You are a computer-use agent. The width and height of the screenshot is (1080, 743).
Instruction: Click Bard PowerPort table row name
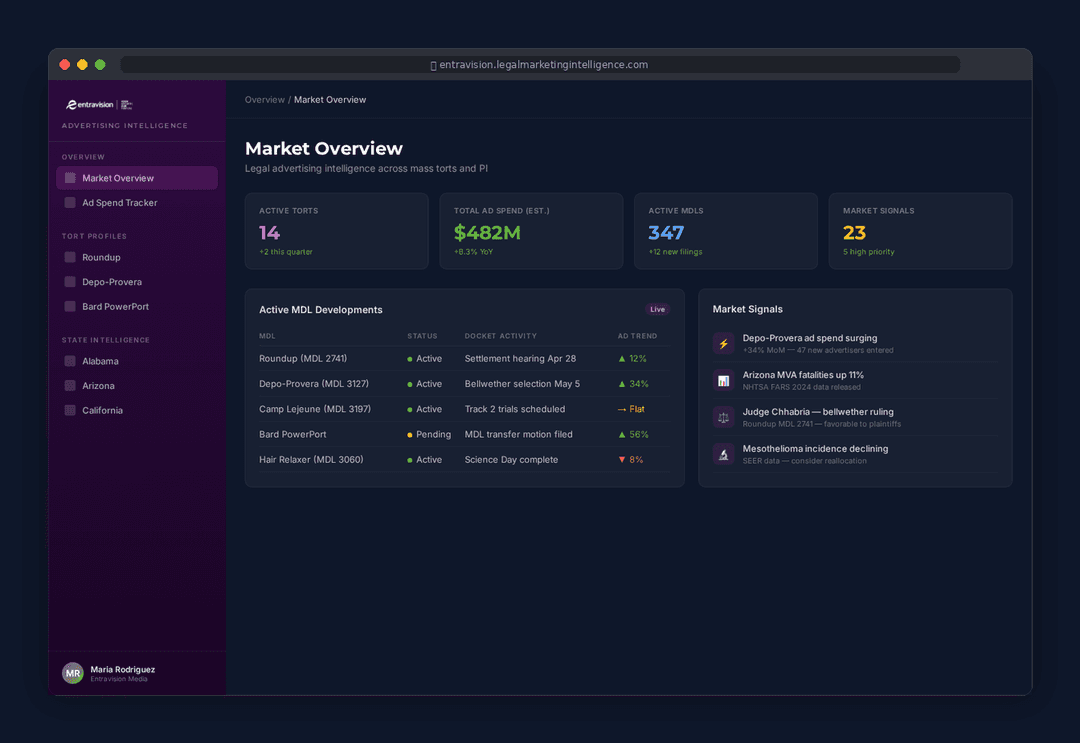293,435
